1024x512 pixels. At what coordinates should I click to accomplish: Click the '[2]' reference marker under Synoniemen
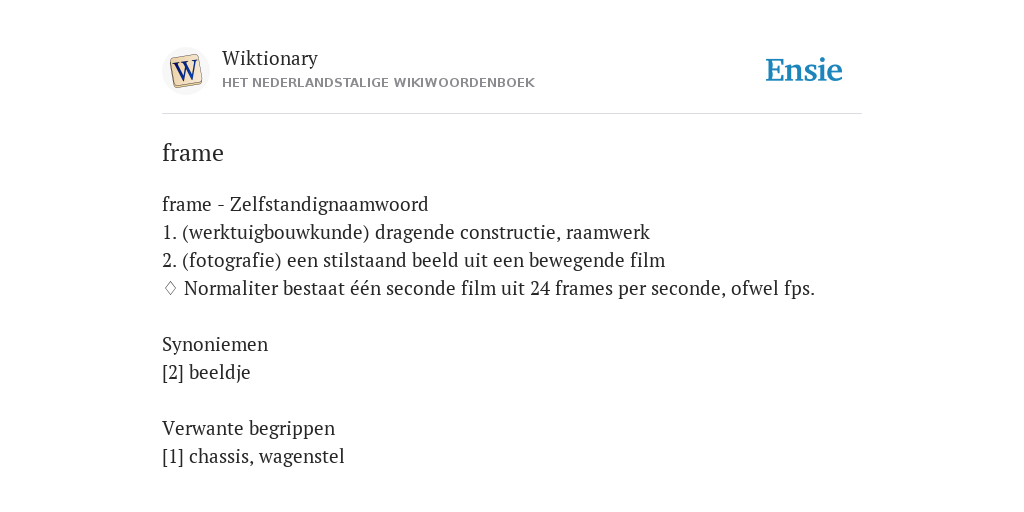(172, 373)
